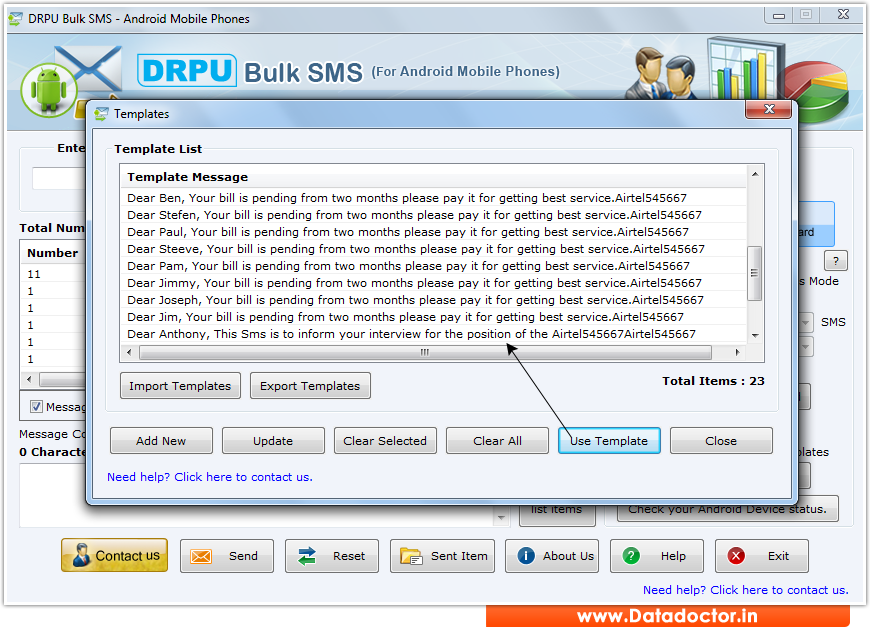Select the 'Dear Pam' template row
This screenshot has height=627, width=870.
(434, 266)
